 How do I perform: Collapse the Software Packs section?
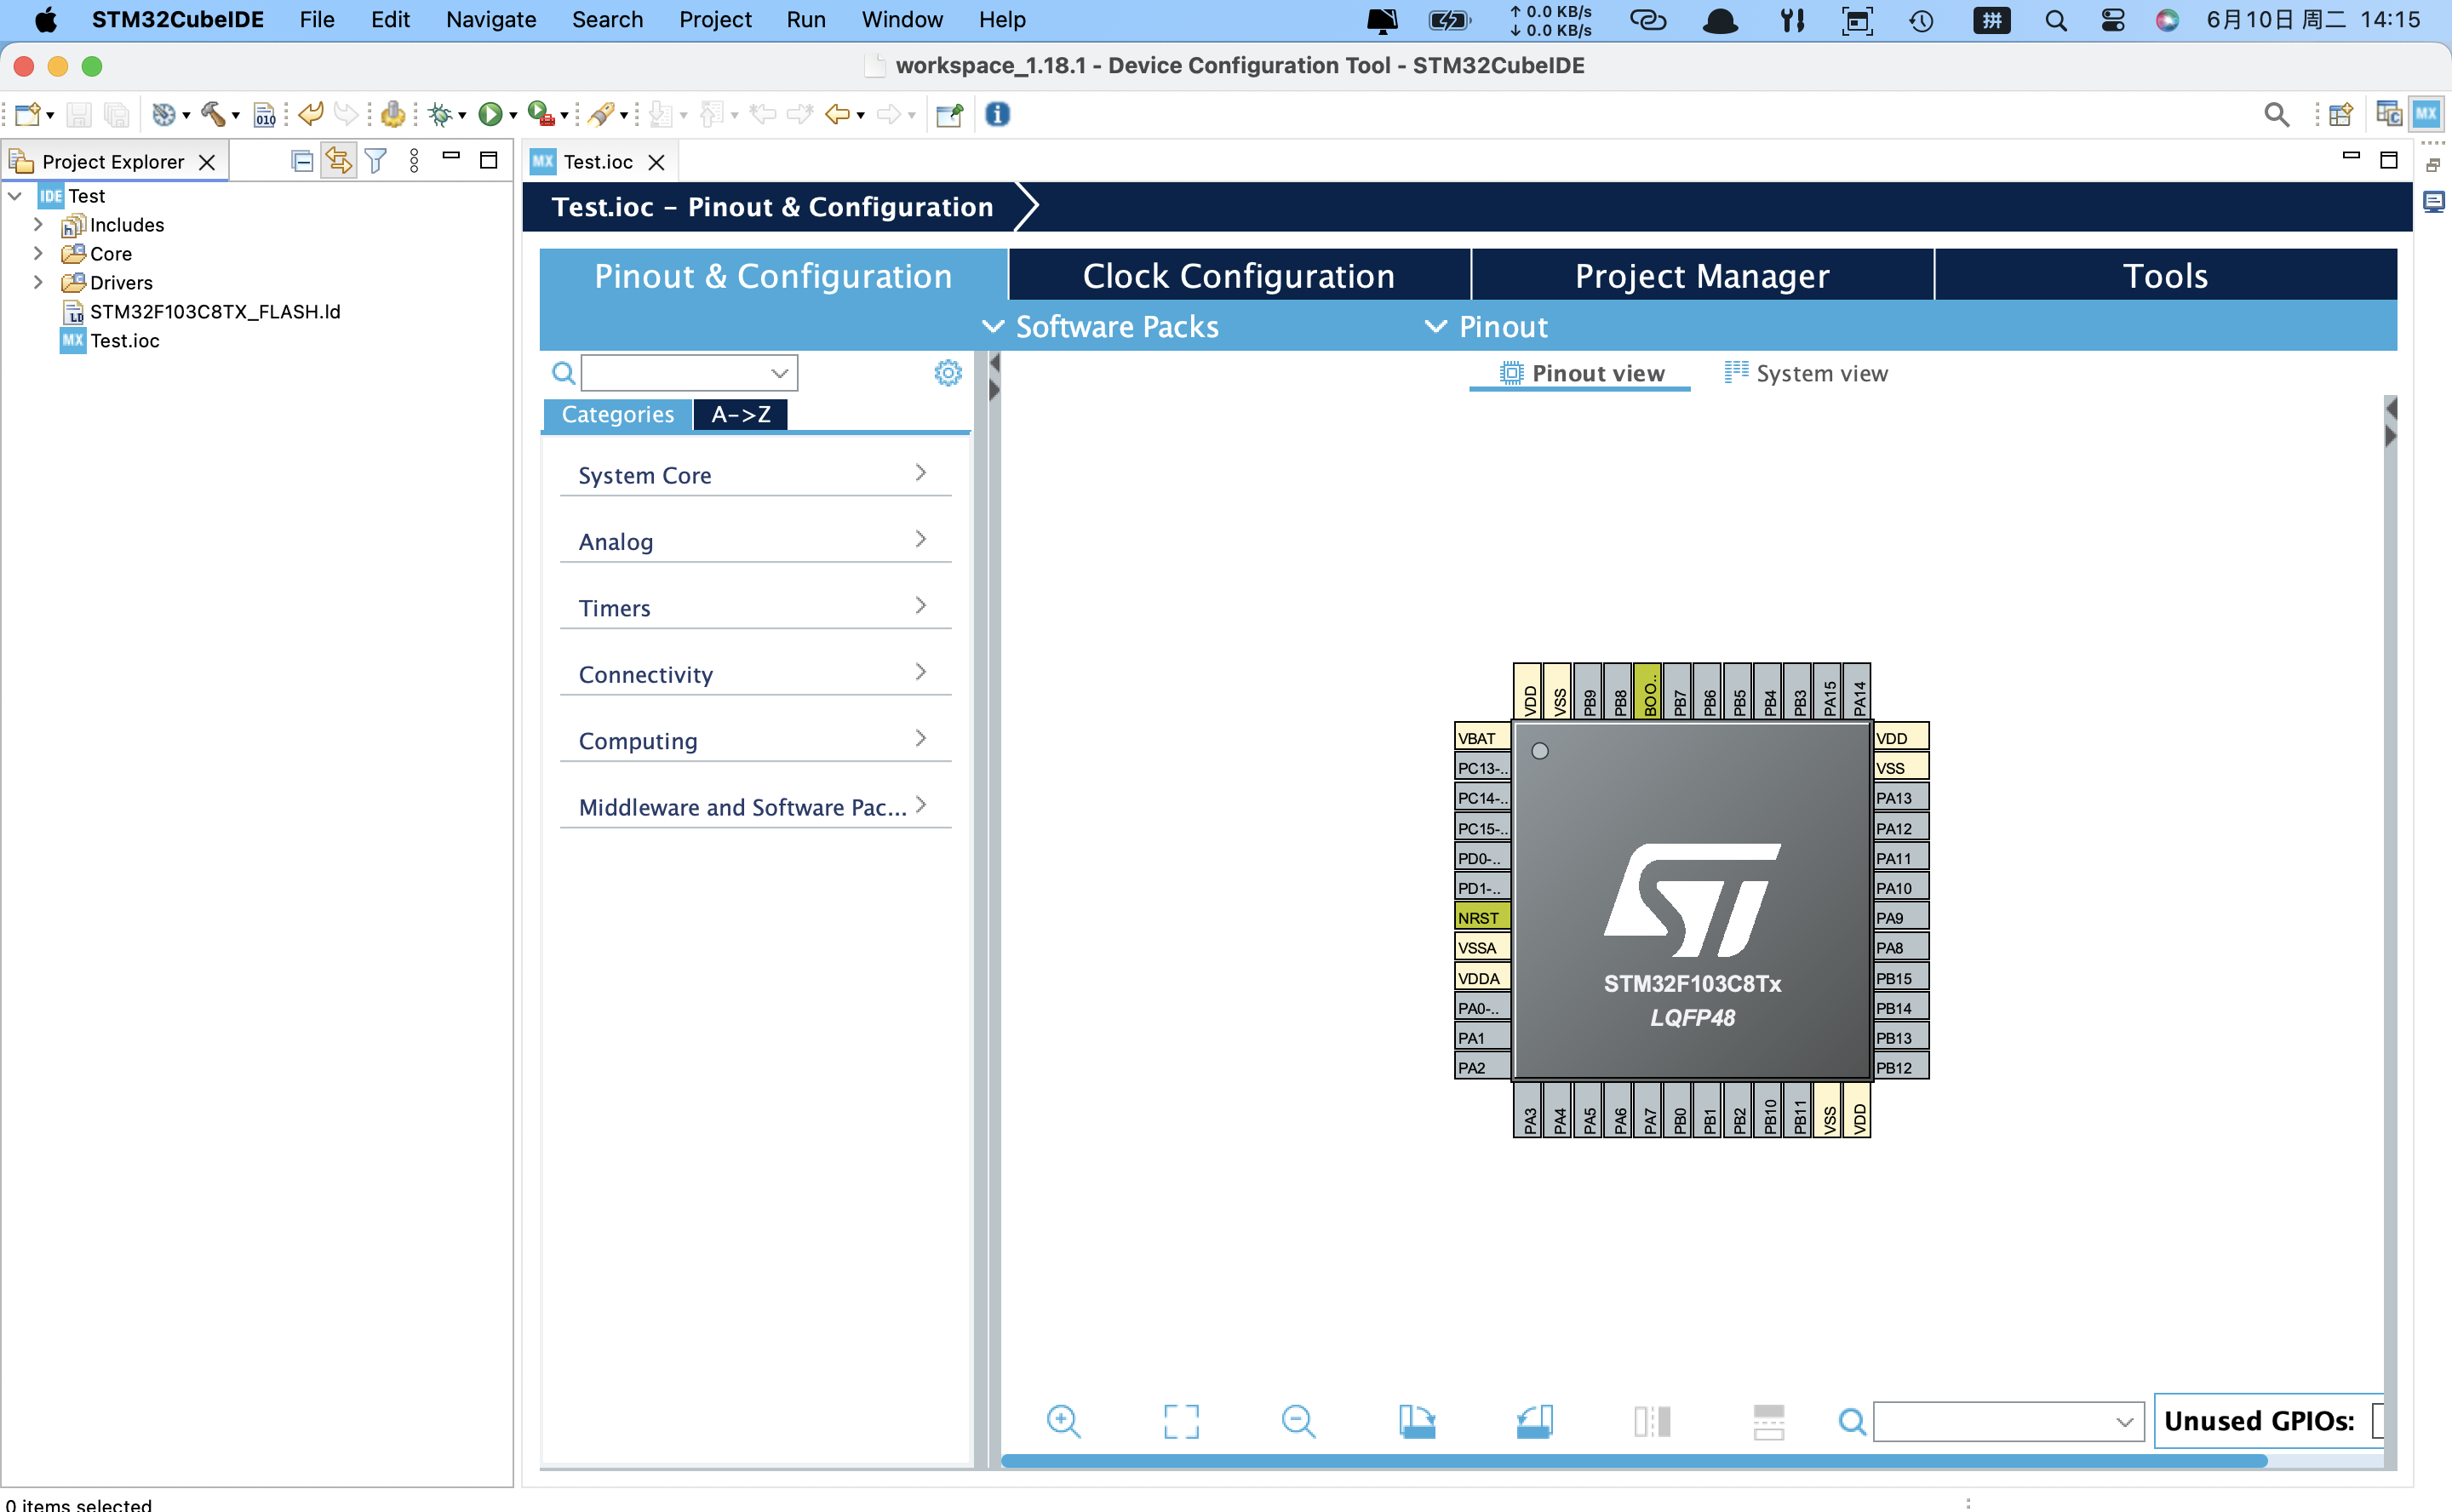point(993,326)
